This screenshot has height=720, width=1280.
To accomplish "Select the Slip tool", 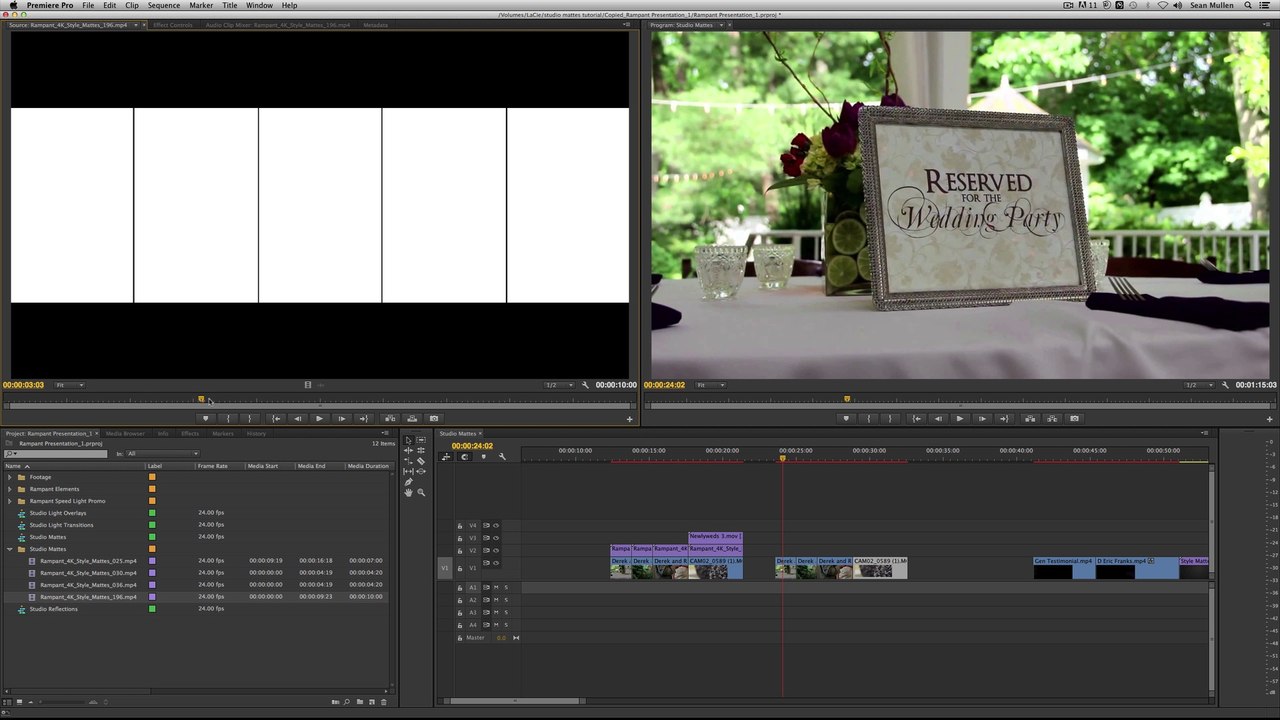I will coord(408,471).
